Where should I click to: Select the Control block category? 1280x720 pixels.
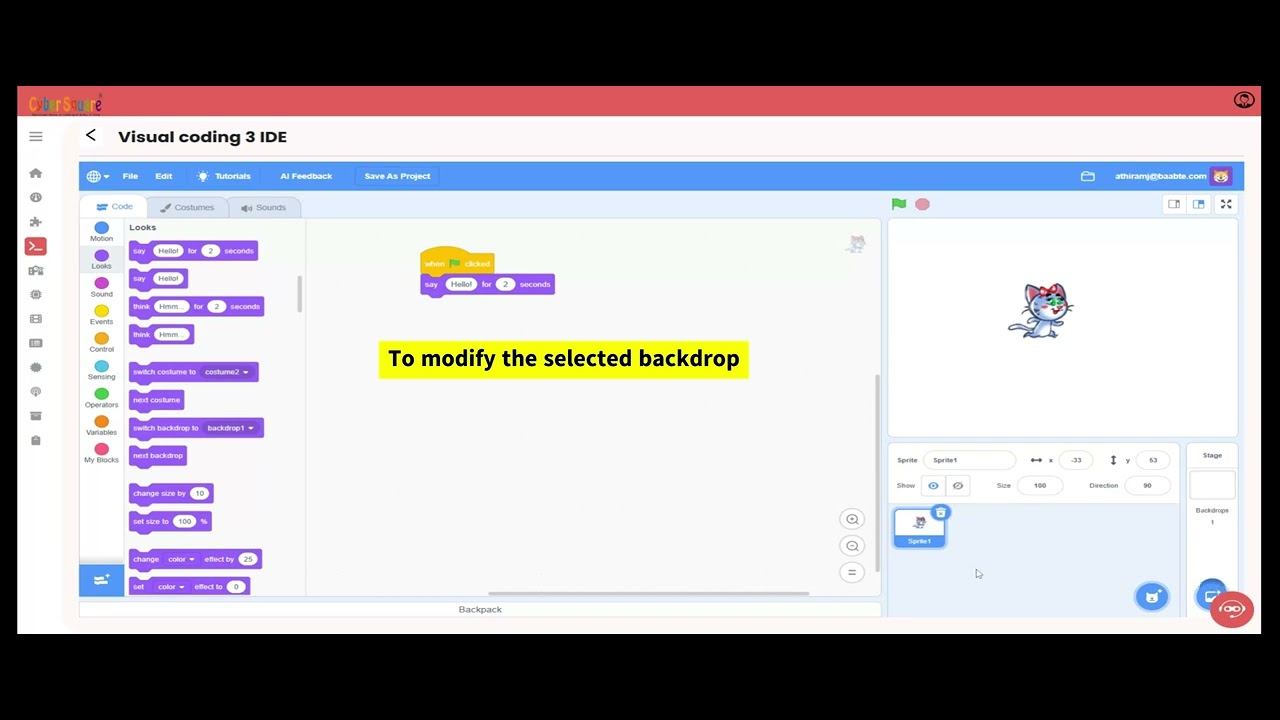[x=101, y=343]
